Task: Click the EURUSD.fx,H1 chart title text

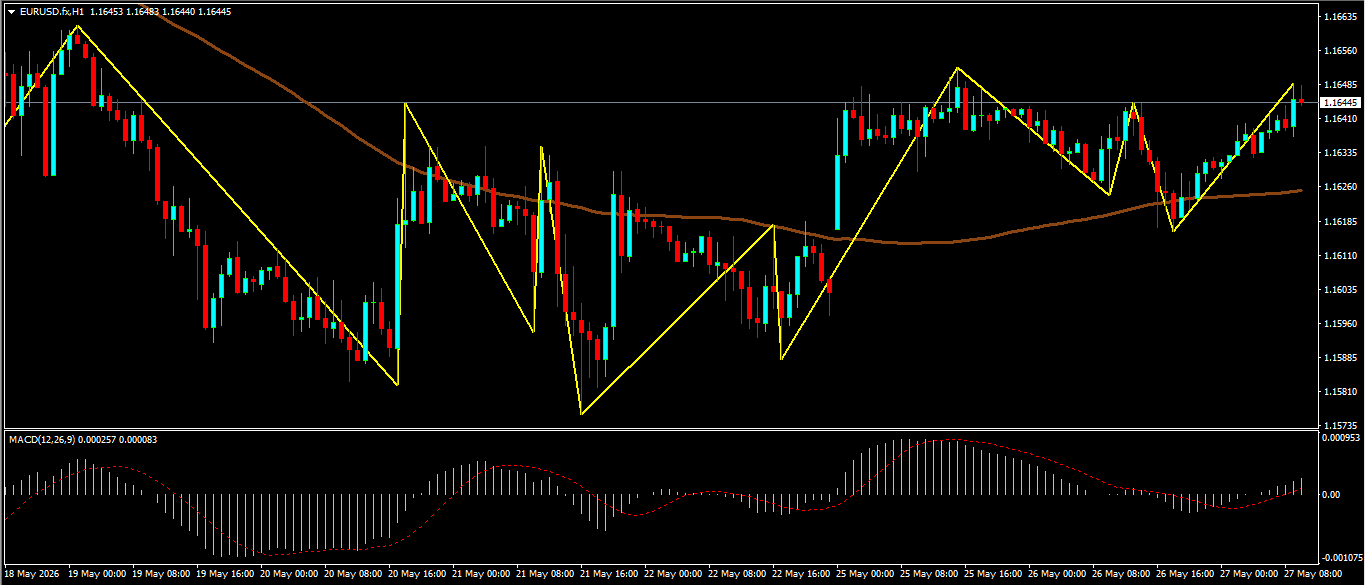Action: pos(51,11)
